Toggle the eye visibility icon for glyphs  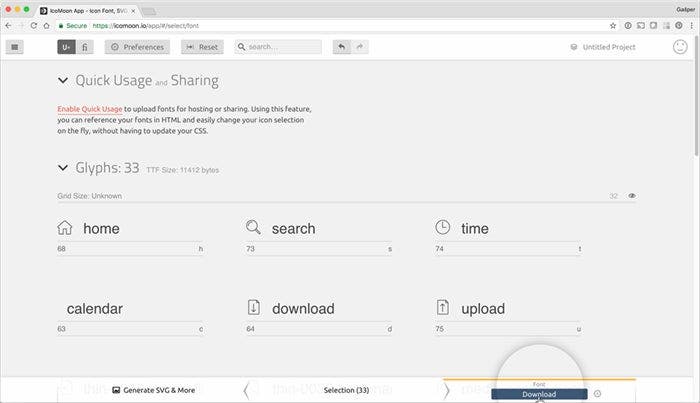[632, 196]
